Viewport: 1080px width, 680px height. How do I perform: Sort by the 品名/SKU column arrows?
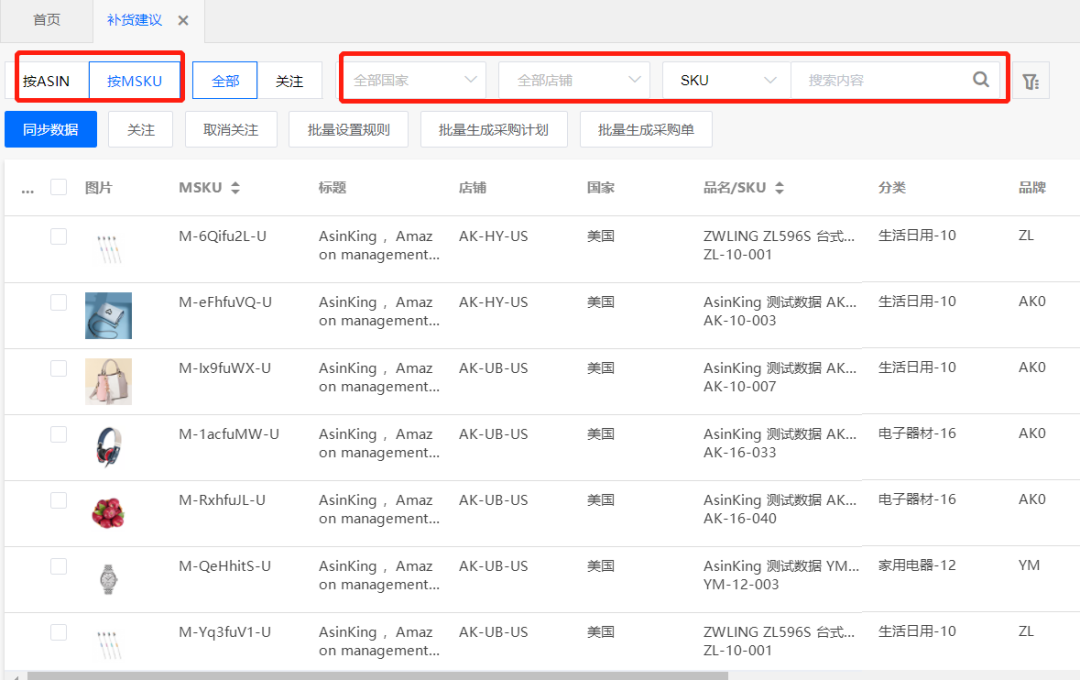click(780, 187)
